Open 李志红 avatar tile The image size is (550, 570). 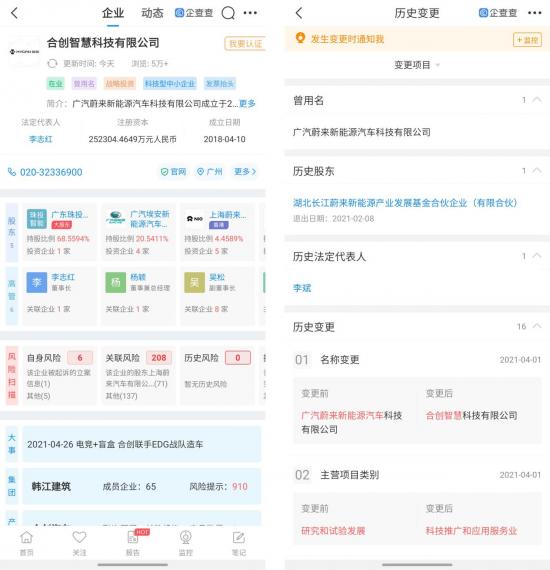pyautogui.click(x=37, y=282)
